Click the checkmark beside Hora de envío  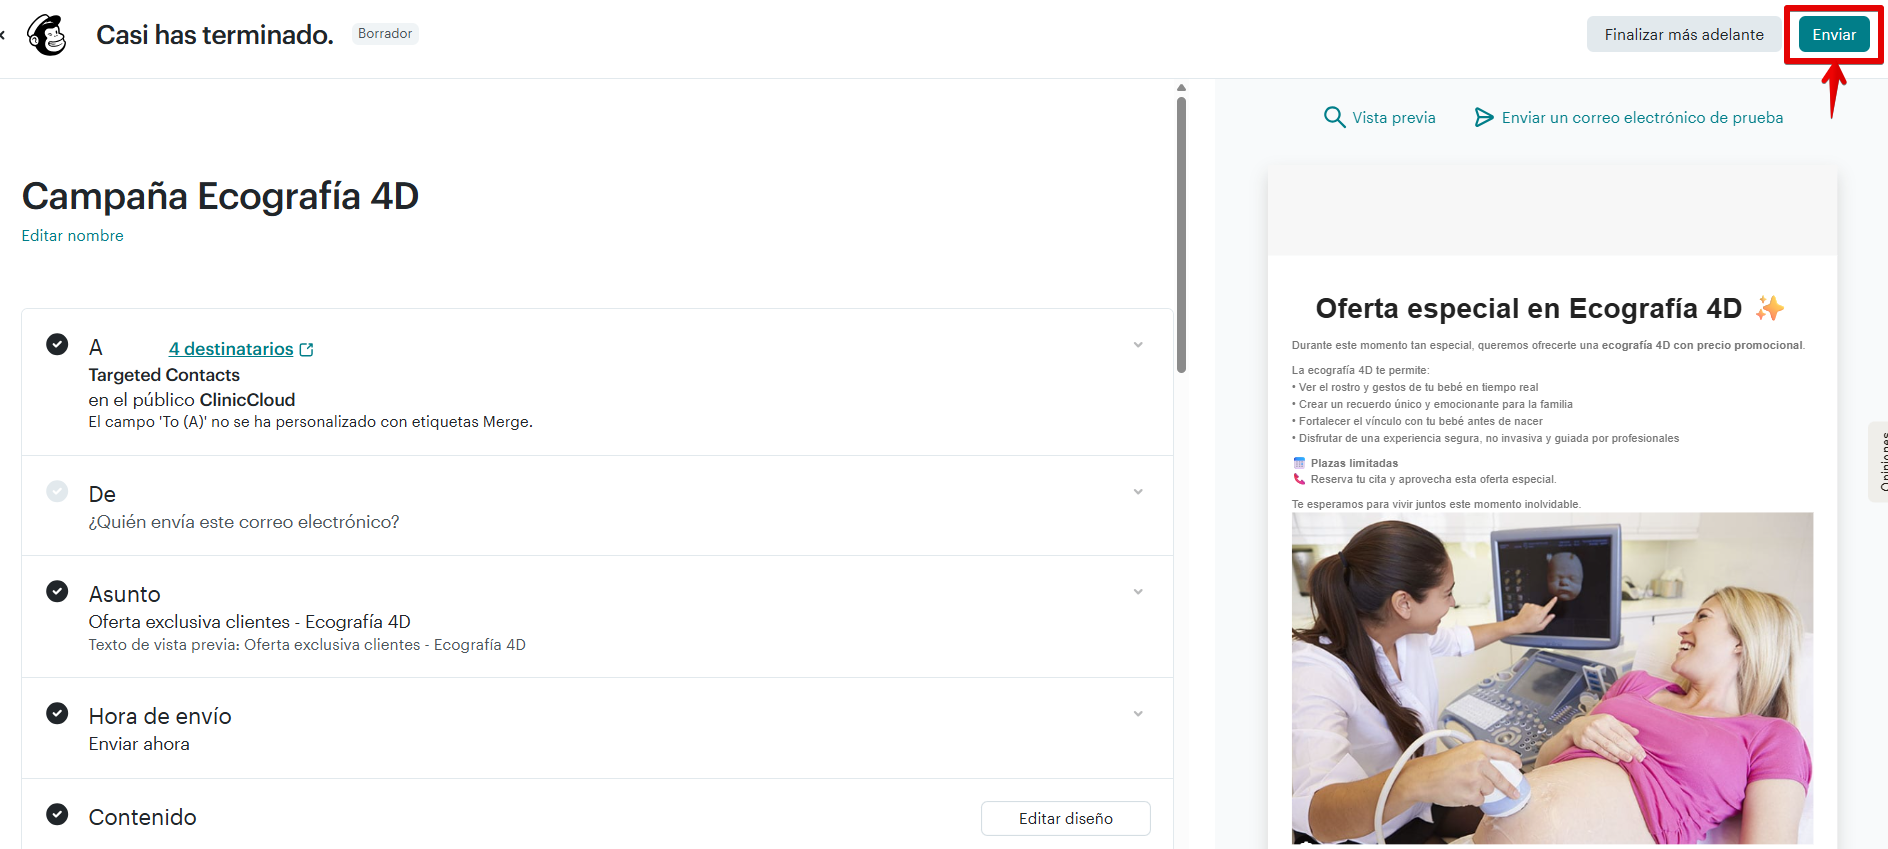point(58,713)
